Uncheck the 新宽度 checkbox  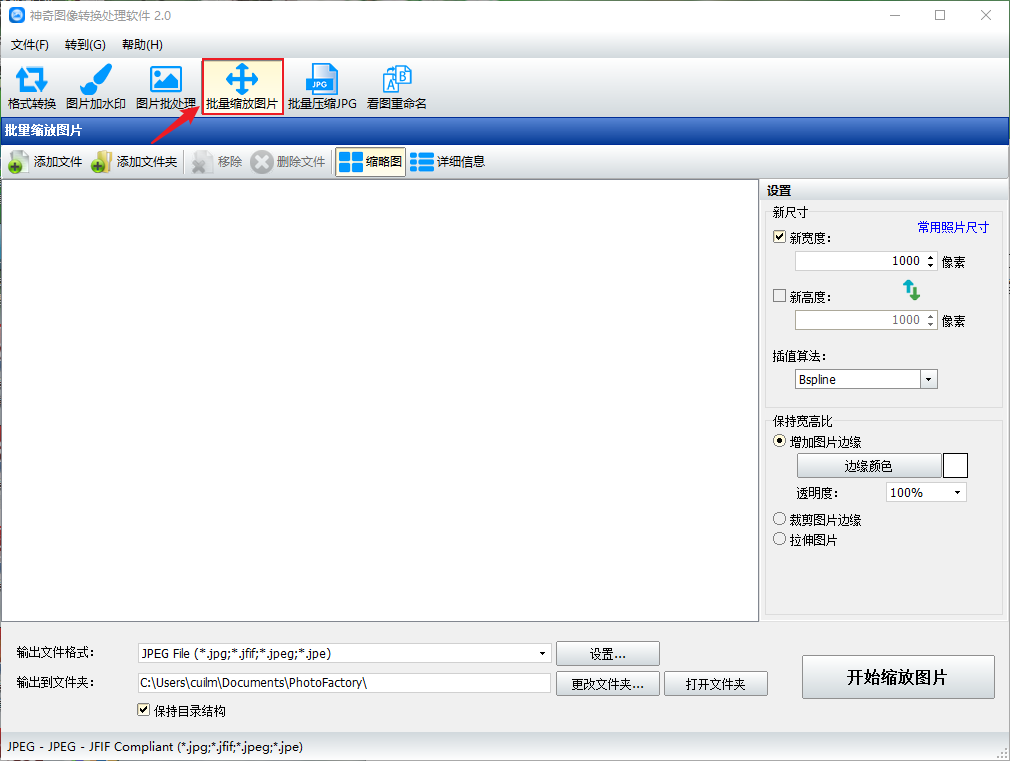pos(780,238)
